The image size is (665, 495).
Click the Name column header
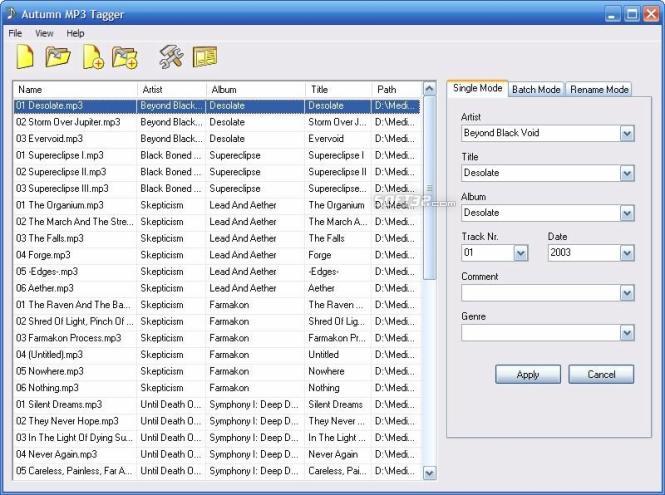pos(75,89)
